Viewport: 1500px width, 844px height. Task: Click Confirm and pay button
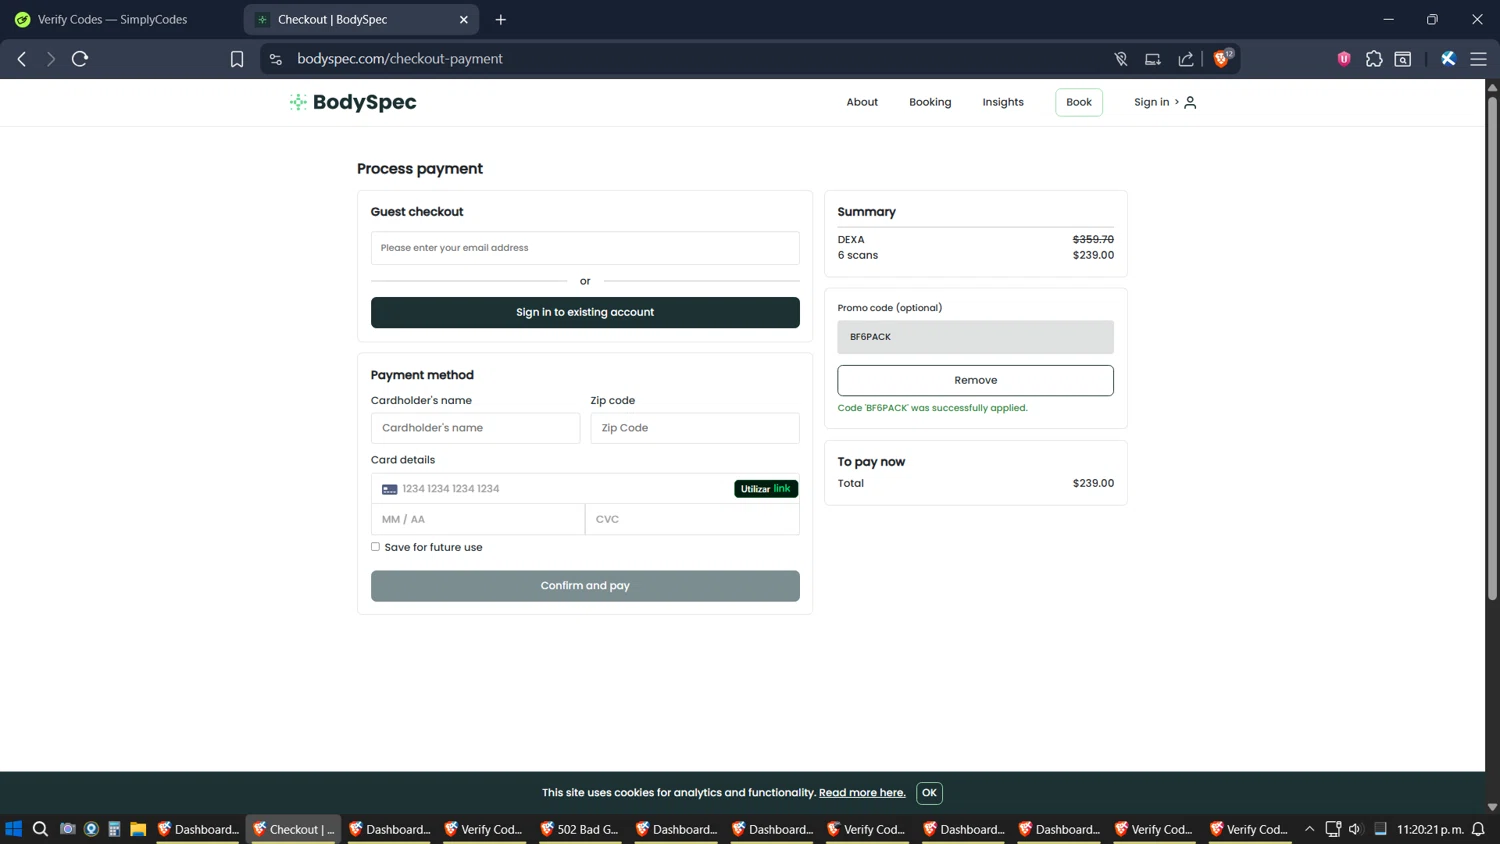click(585, 586)
